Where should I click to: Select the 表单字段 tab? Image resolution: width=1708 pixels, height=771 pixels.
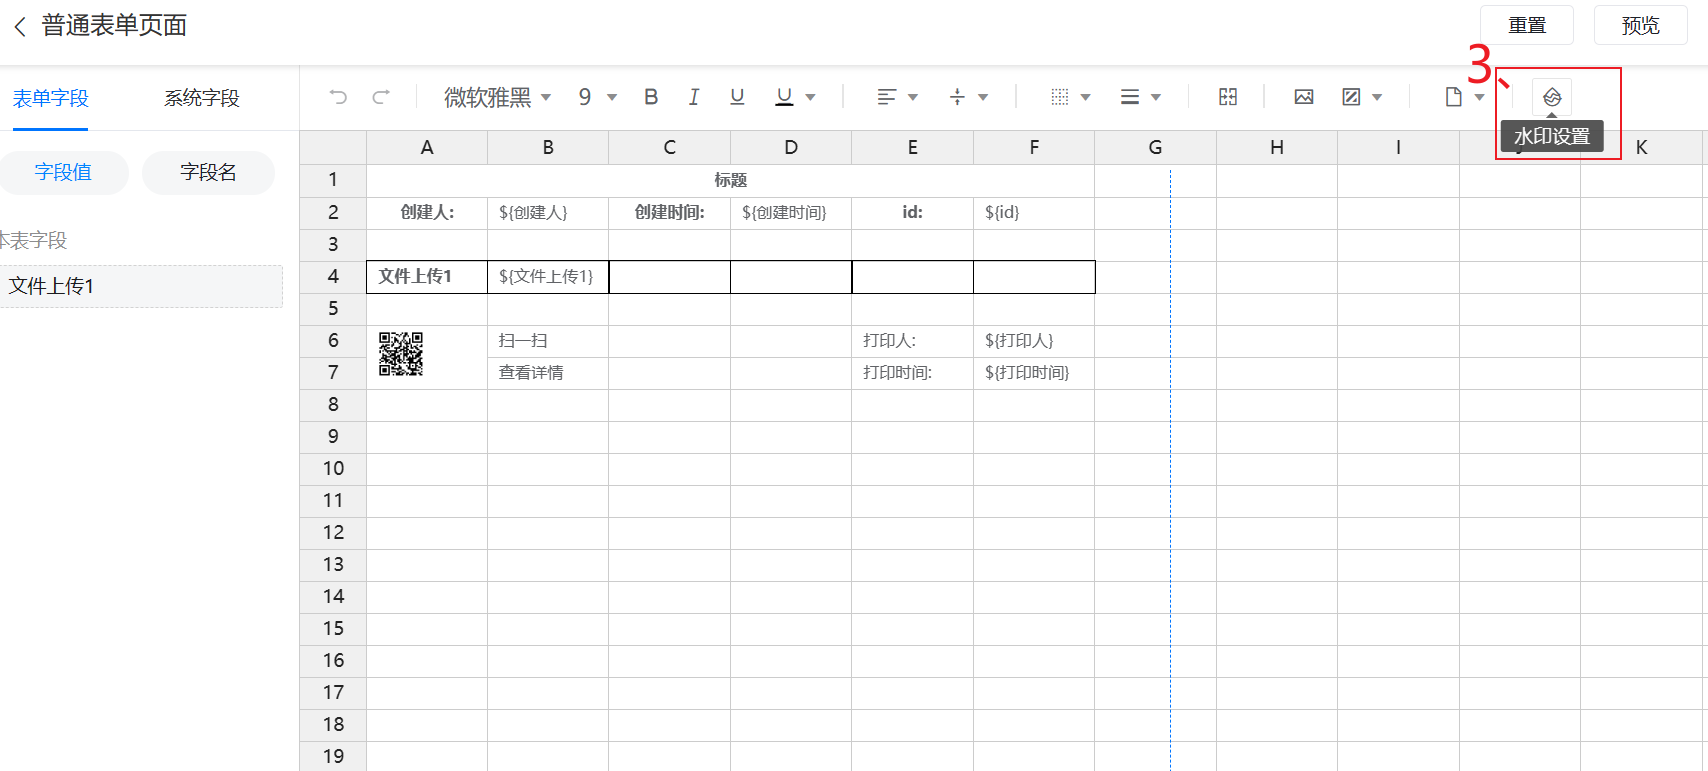[x=51, y=98]
